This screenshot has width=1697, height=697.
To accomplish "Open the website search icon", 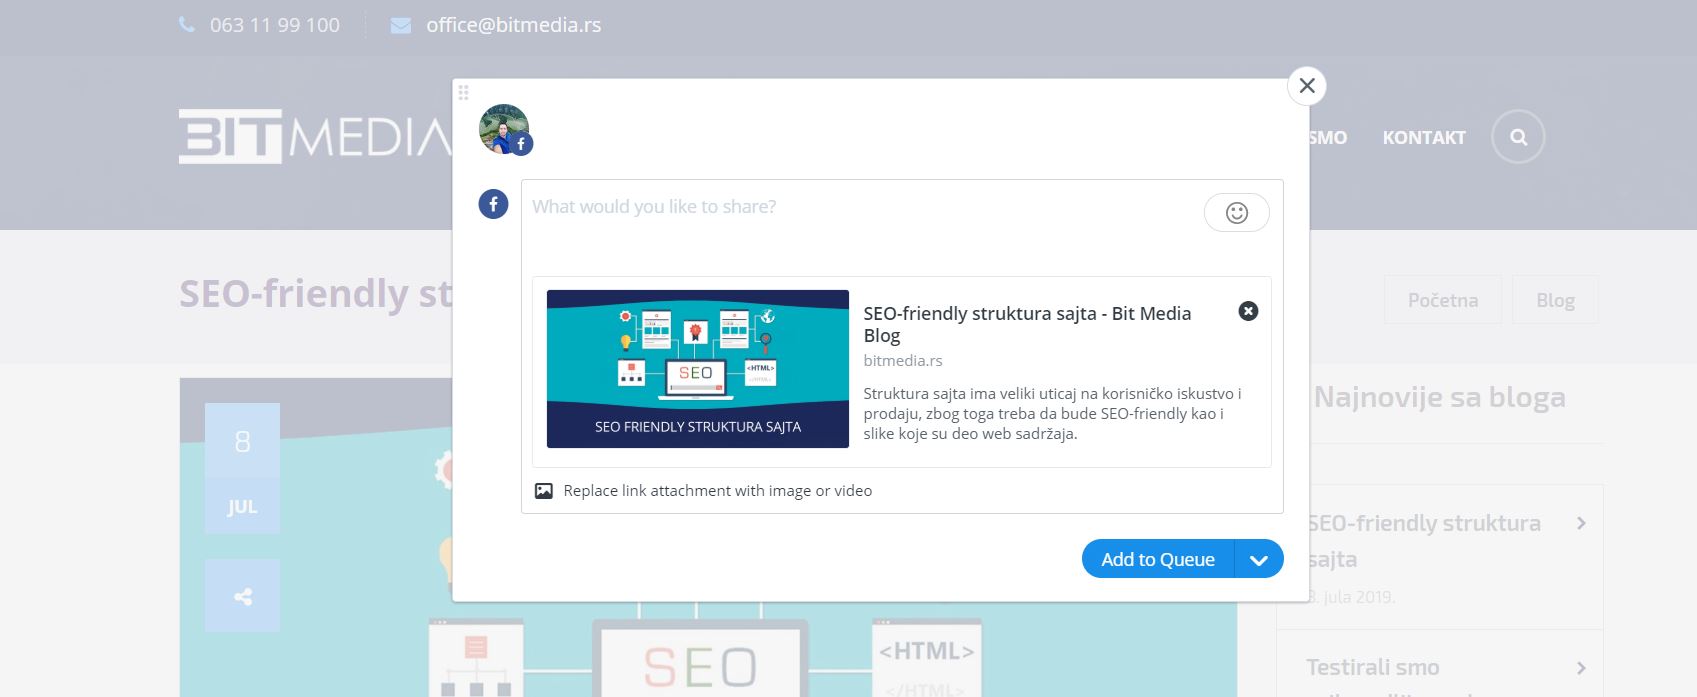I will pyautogui.click(x=1517, y=137).
